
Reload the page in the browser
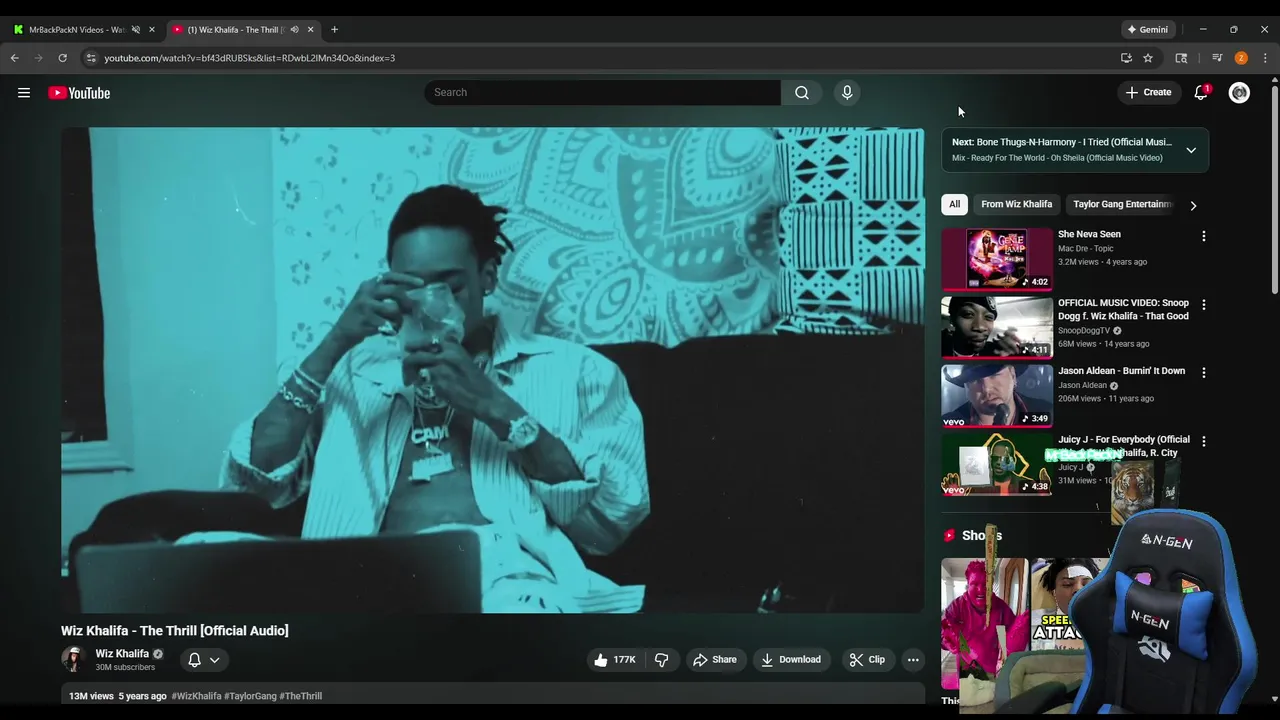click(62, 58)
